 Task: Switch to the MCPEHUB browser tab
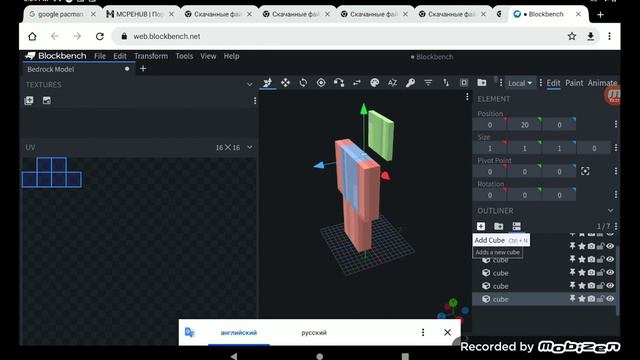point(140,14)
